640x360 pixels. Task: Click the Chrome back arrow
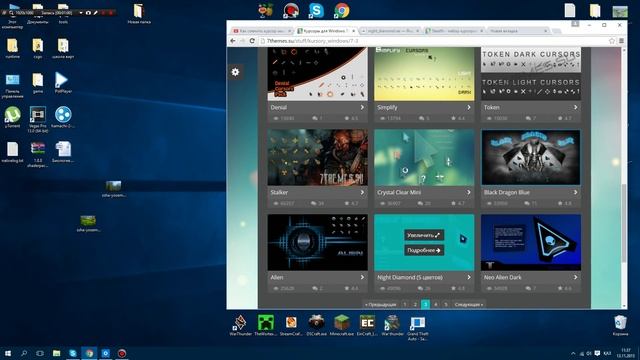coord(233,41)
